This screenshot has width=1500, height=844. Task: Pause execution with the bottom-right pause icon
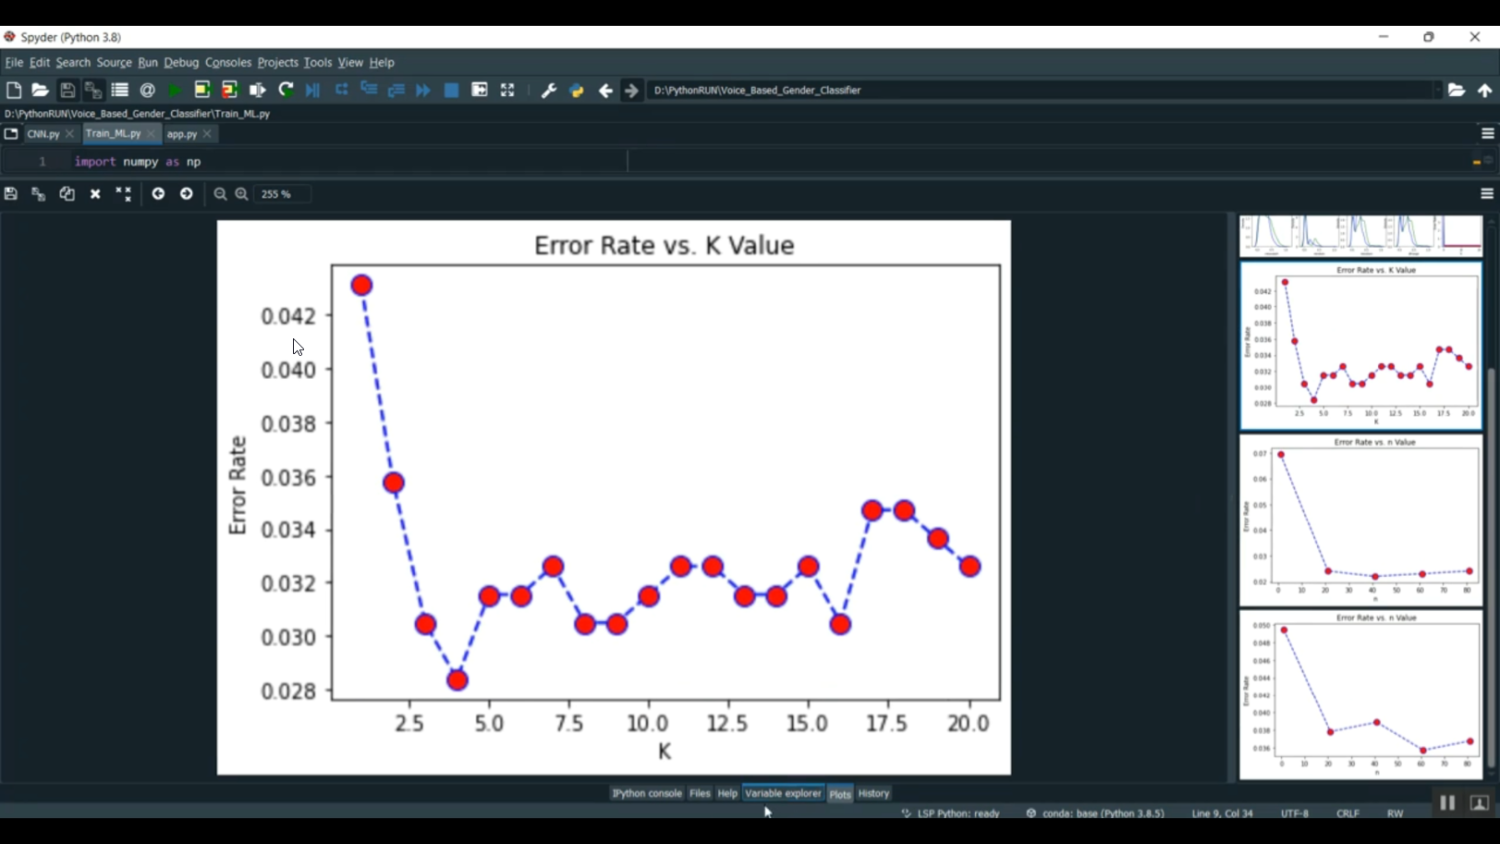1446,802
